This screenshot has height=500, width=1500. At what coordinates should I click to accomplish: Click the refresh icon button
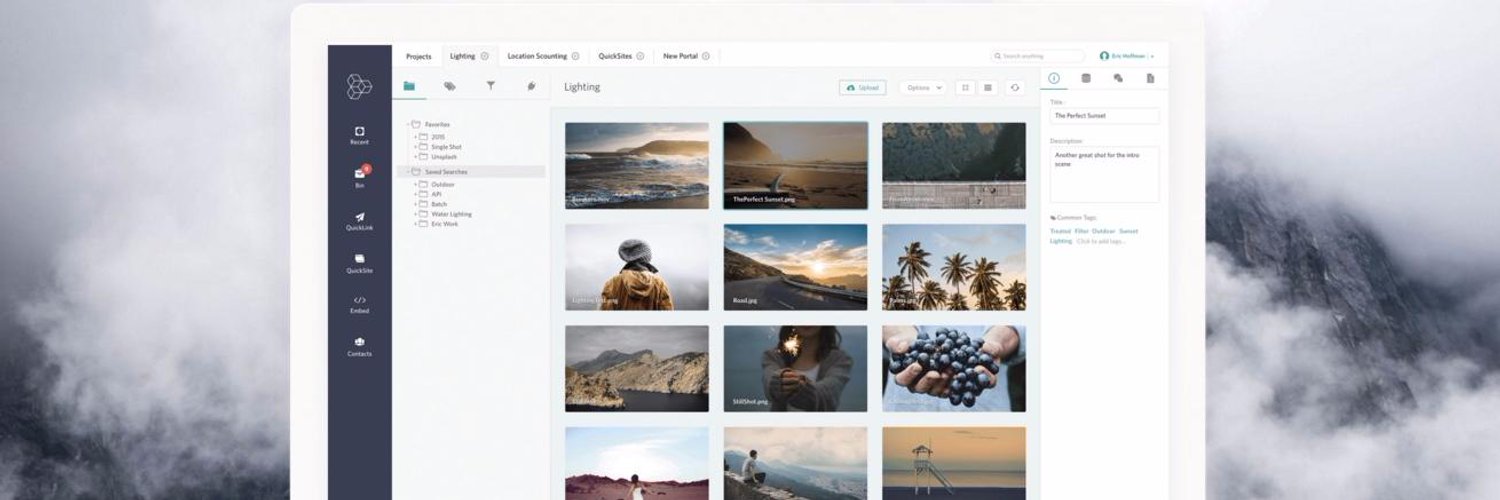(x=1015, y=88)
